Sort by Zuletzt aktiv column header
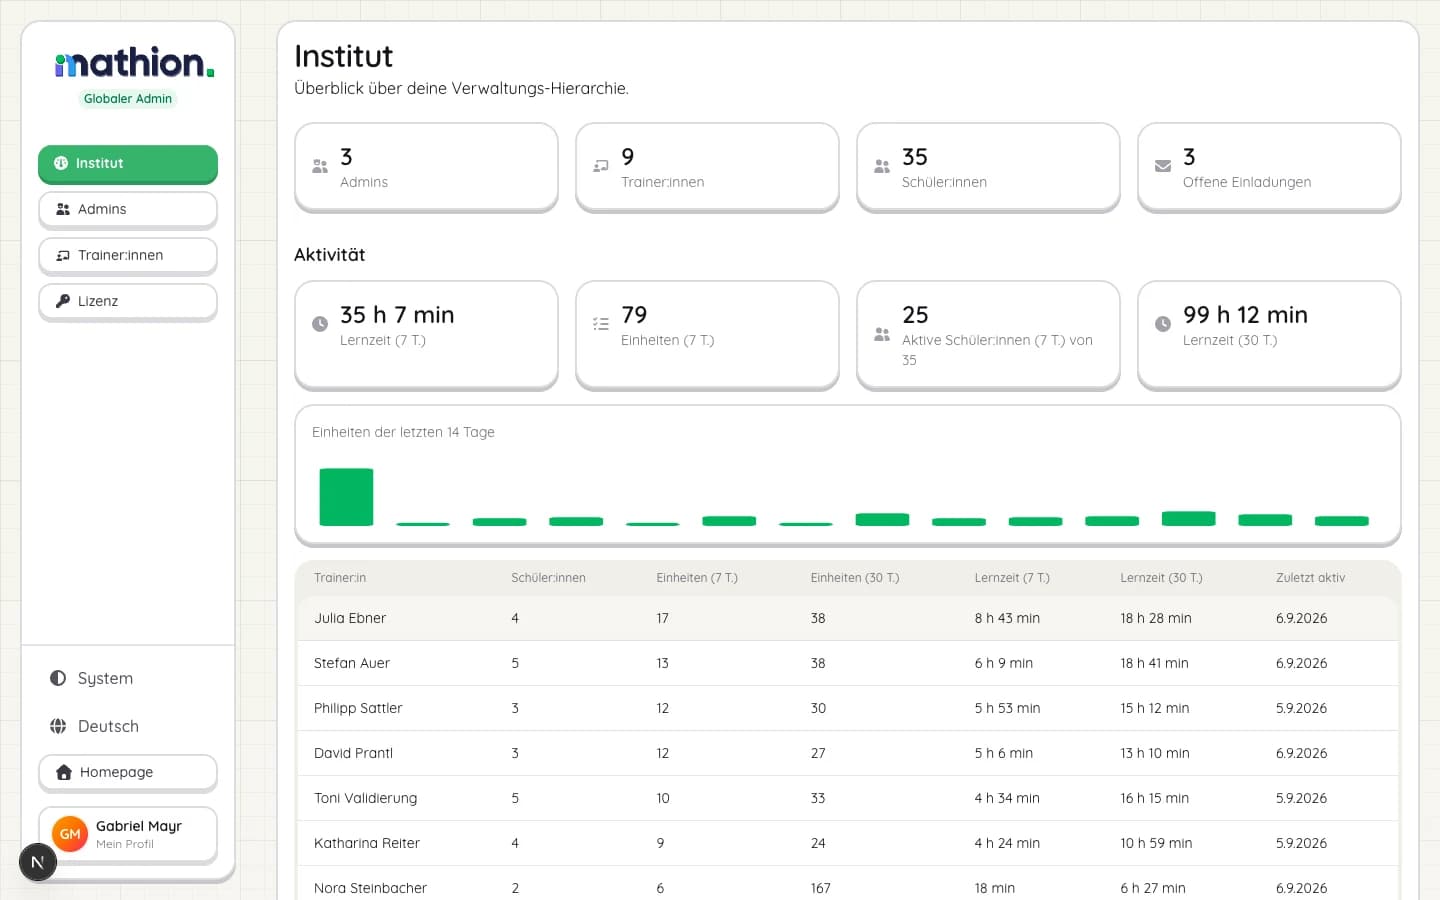Viewport: 1440px width, 900px height. point(1310,578)
